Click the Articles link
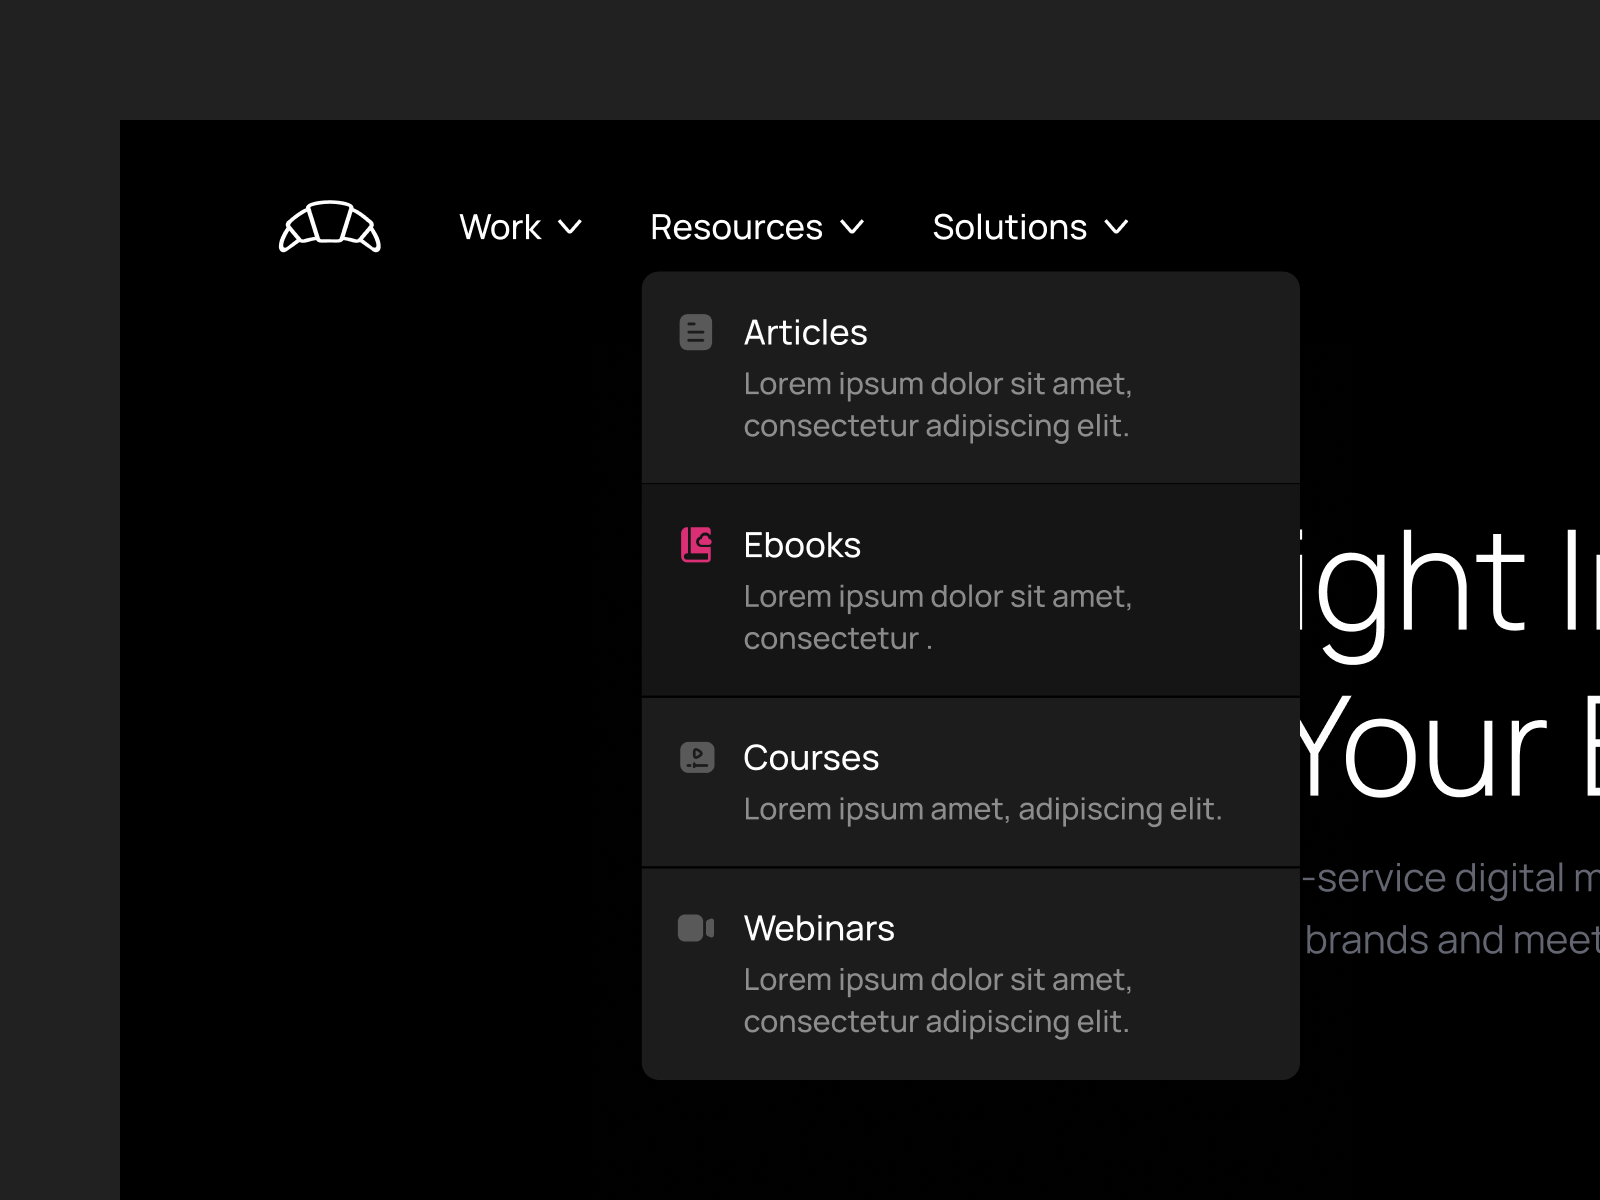Viewport: 1600px width, 1200px height. (806, 332)
